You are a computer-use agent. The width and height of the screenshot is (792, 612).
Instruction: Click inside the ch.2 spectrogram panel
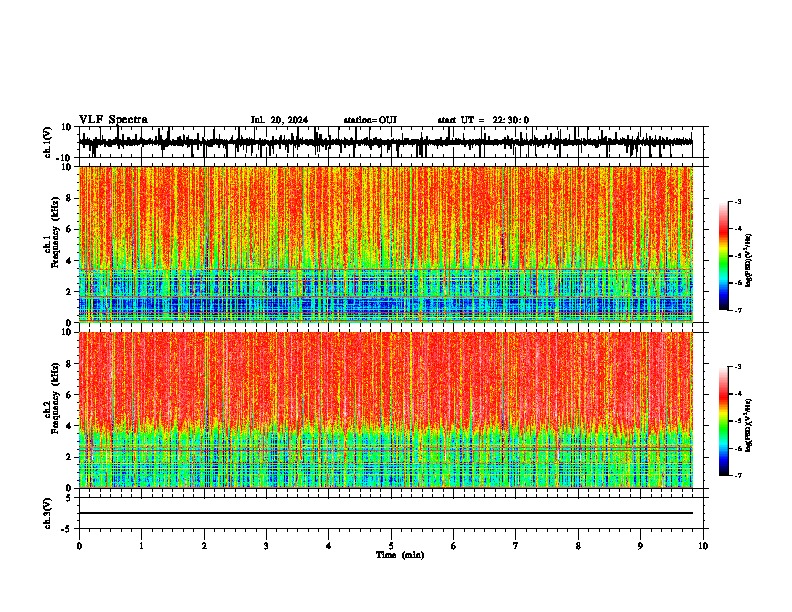pos(385,410)
